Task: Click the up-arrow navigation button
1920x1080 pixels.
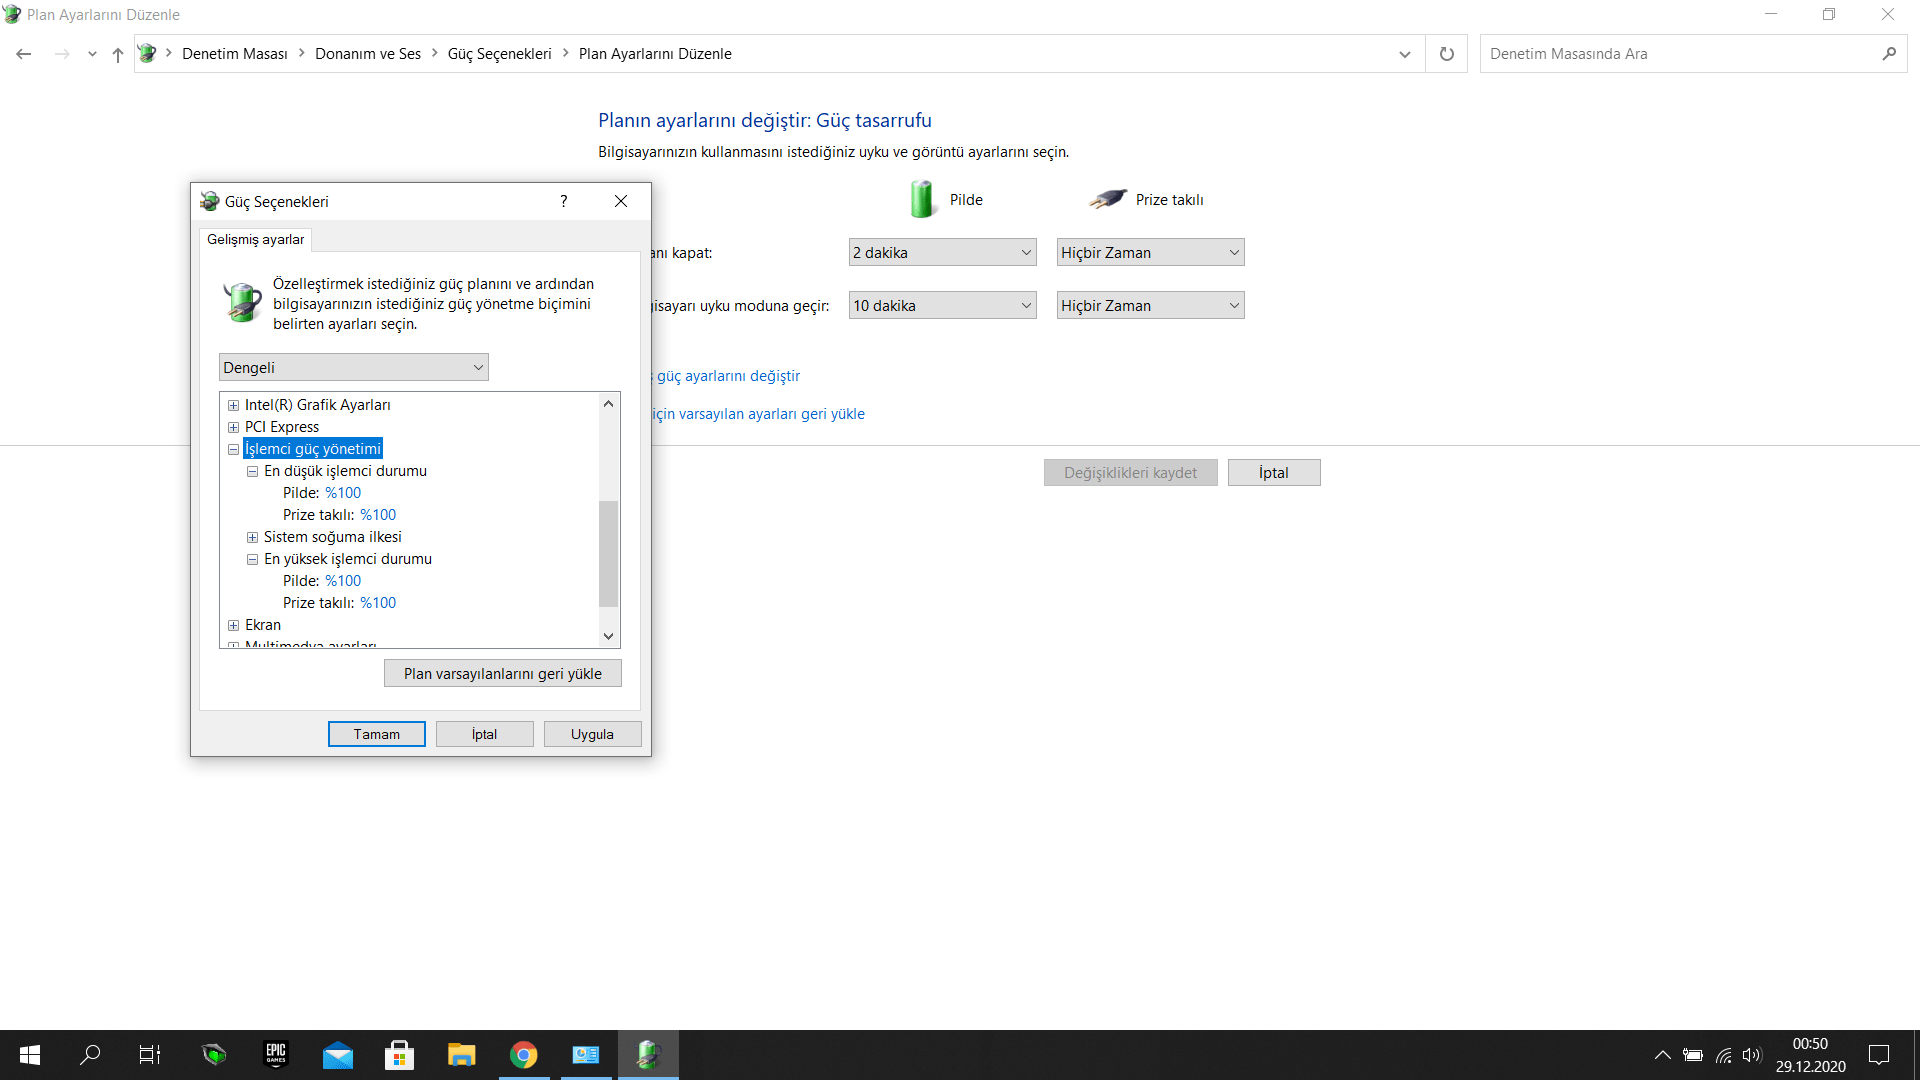Action: click(x=118, y=54)
